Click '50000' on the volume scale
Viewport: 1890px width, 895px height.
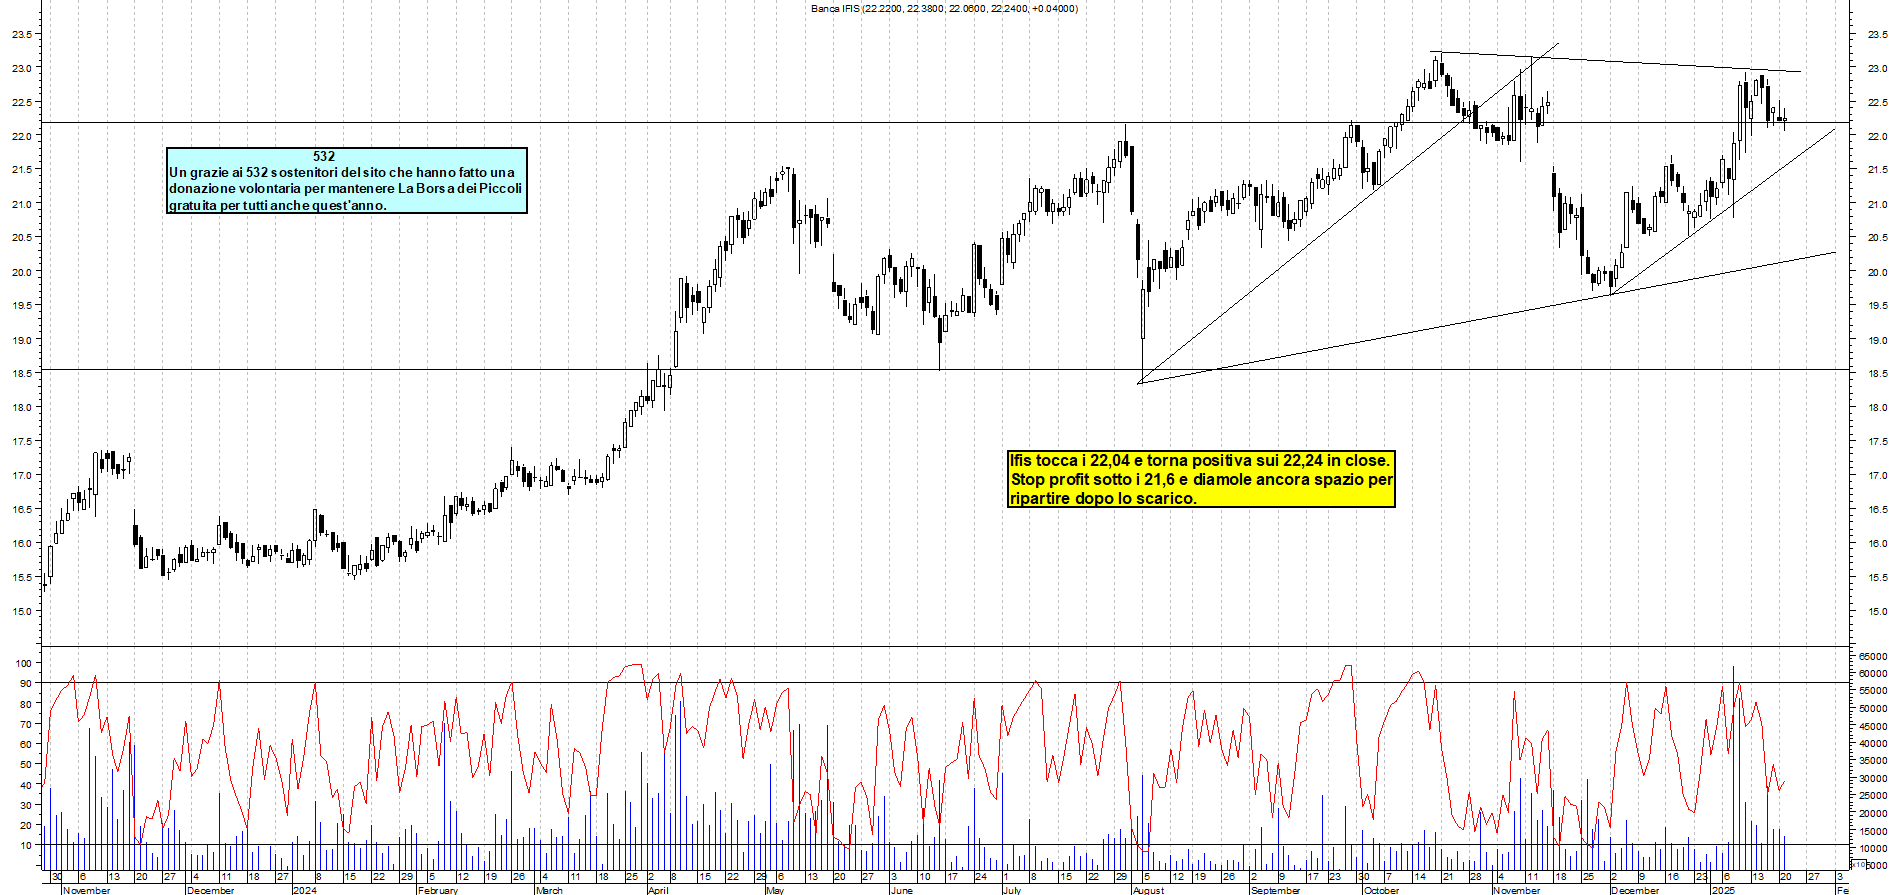(x=1873, y=709)
